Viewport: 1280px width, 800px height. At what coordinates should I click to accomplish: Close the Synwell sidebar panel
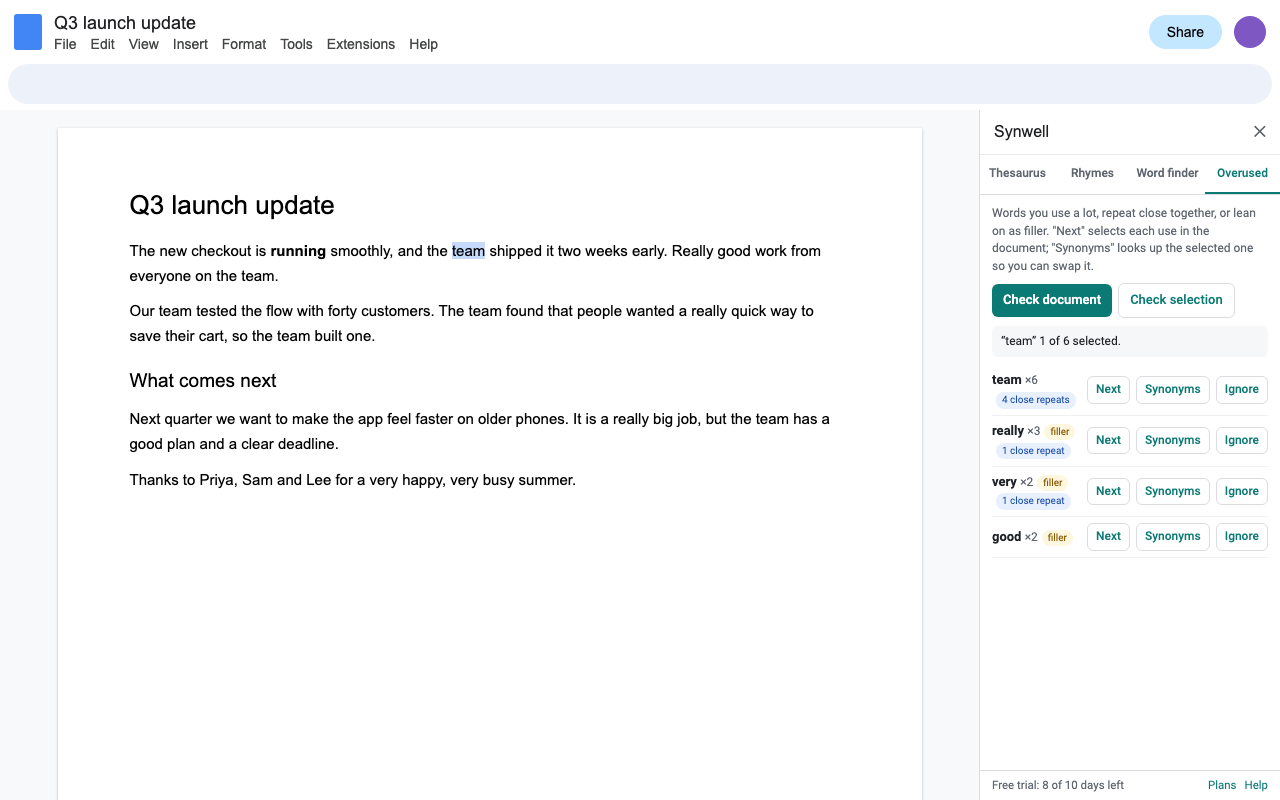point(1260,132)
